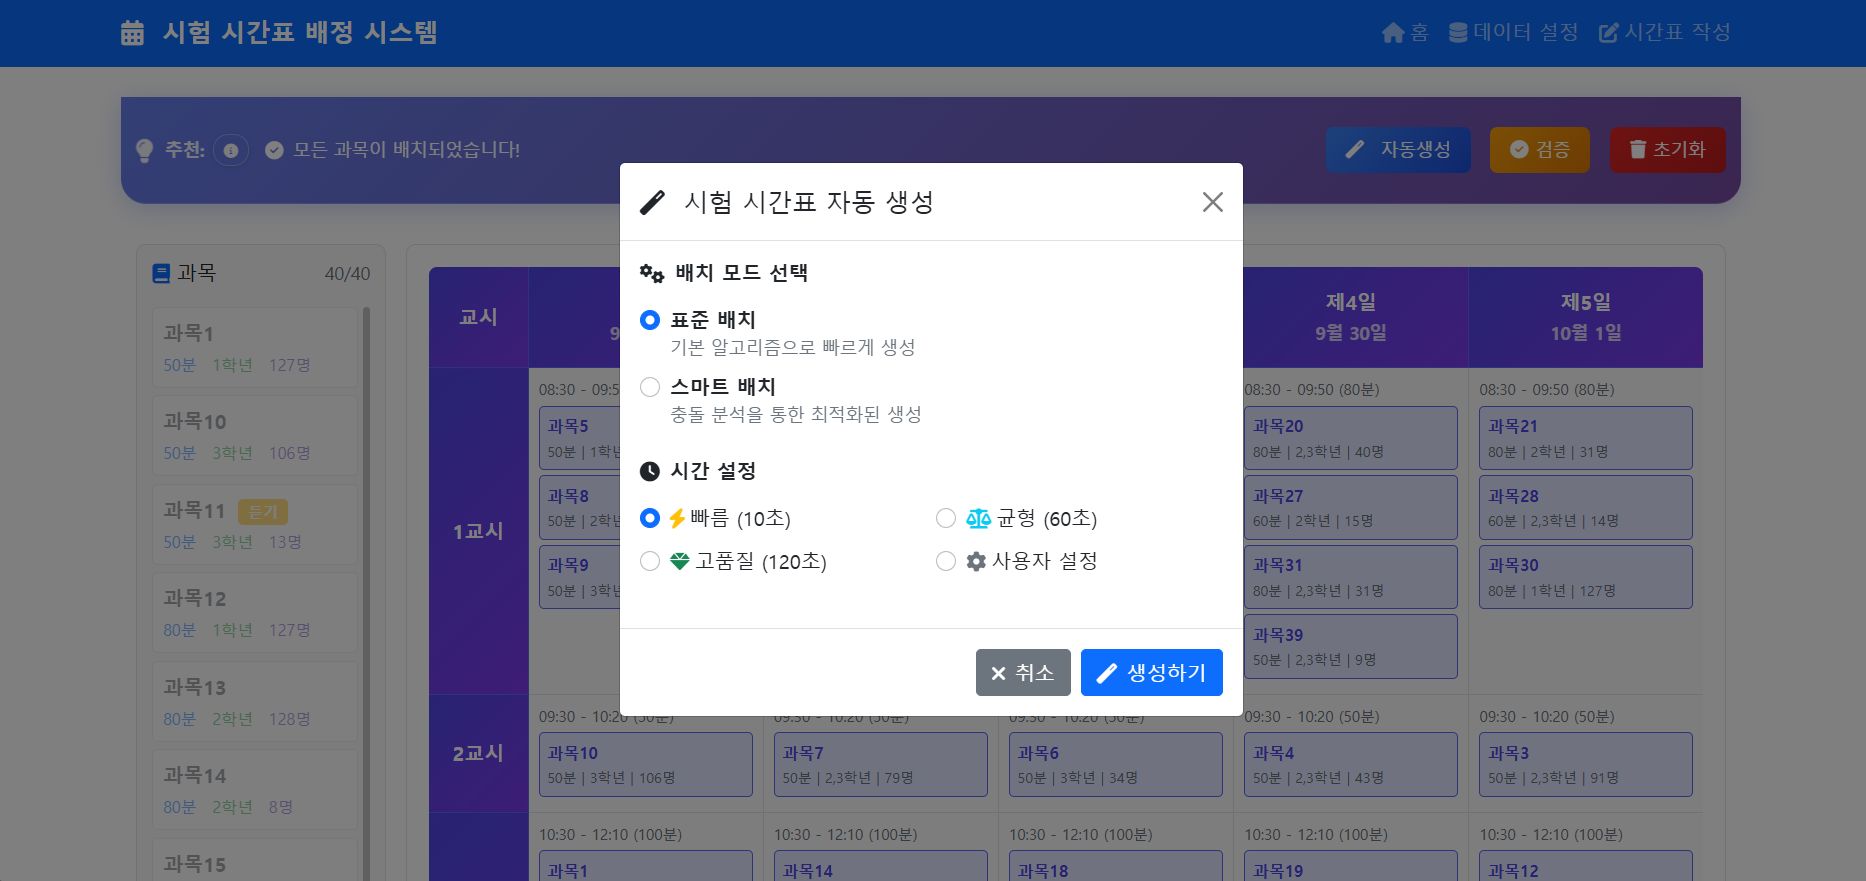Viewport: 1866px width, 881px height.
Task: Click the 과목39 card in the timetable
Action: [1350, 647]
